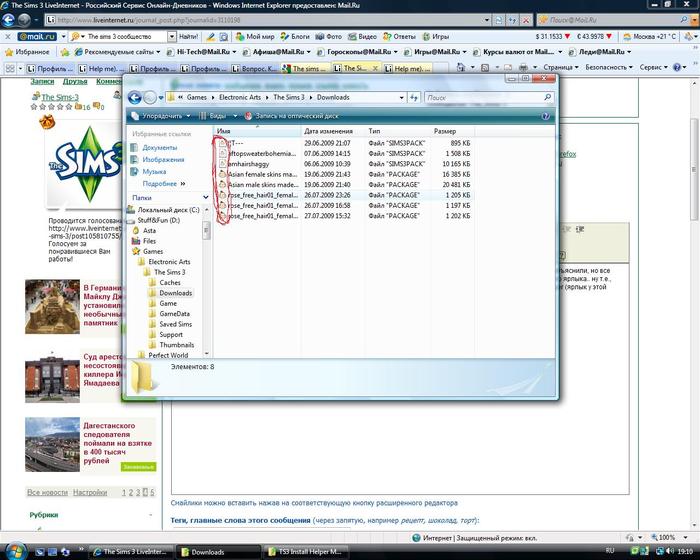Select the Caches folder in tree
The image size is (700, 560).
tap(170, 283)
